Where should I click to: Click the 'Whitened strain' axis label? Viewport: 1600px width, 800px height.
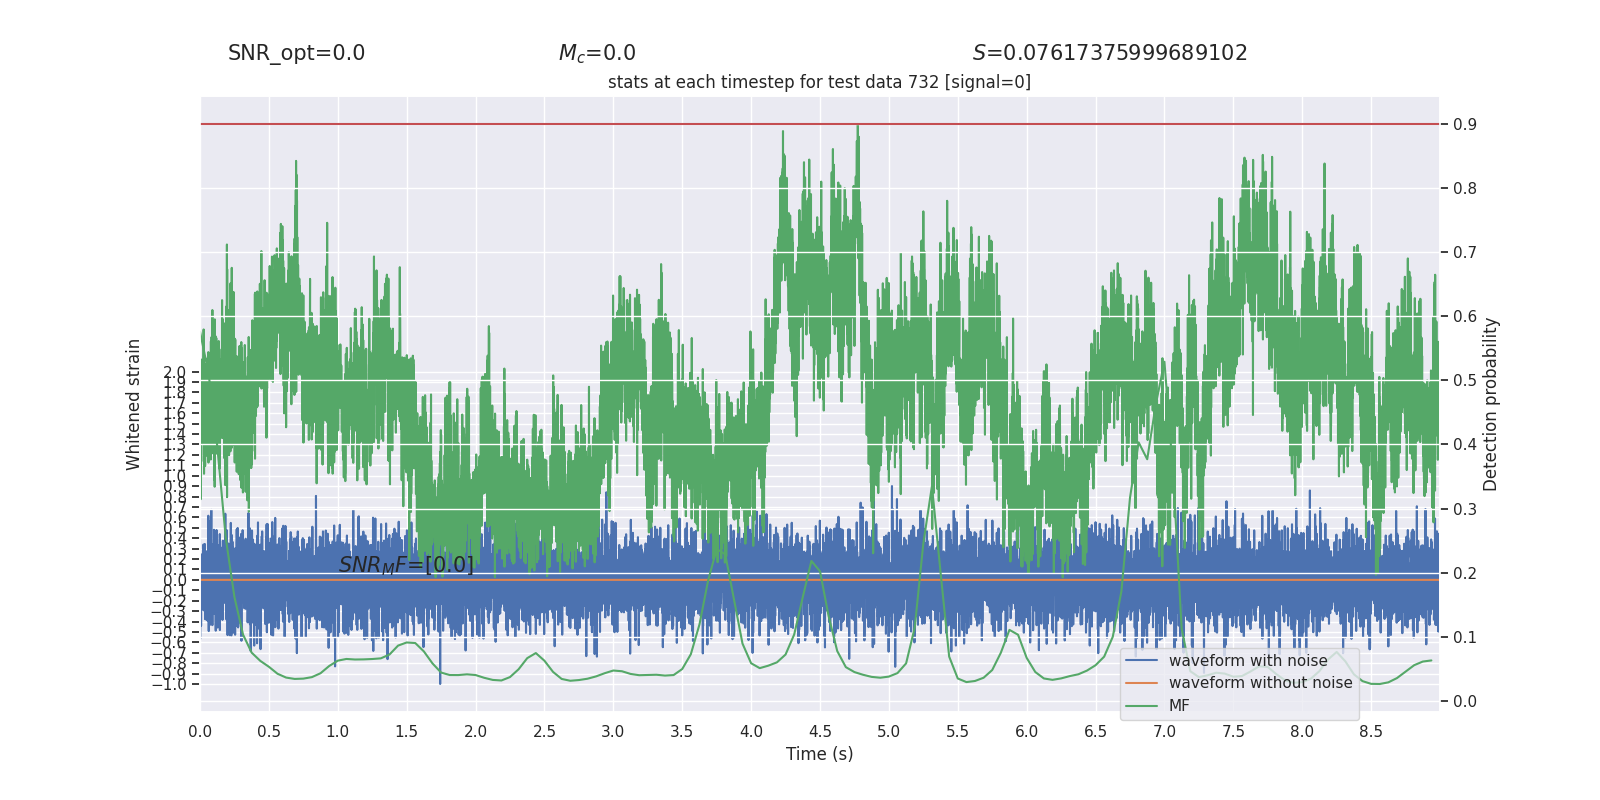pyautogui.click(x=133, y=404)
